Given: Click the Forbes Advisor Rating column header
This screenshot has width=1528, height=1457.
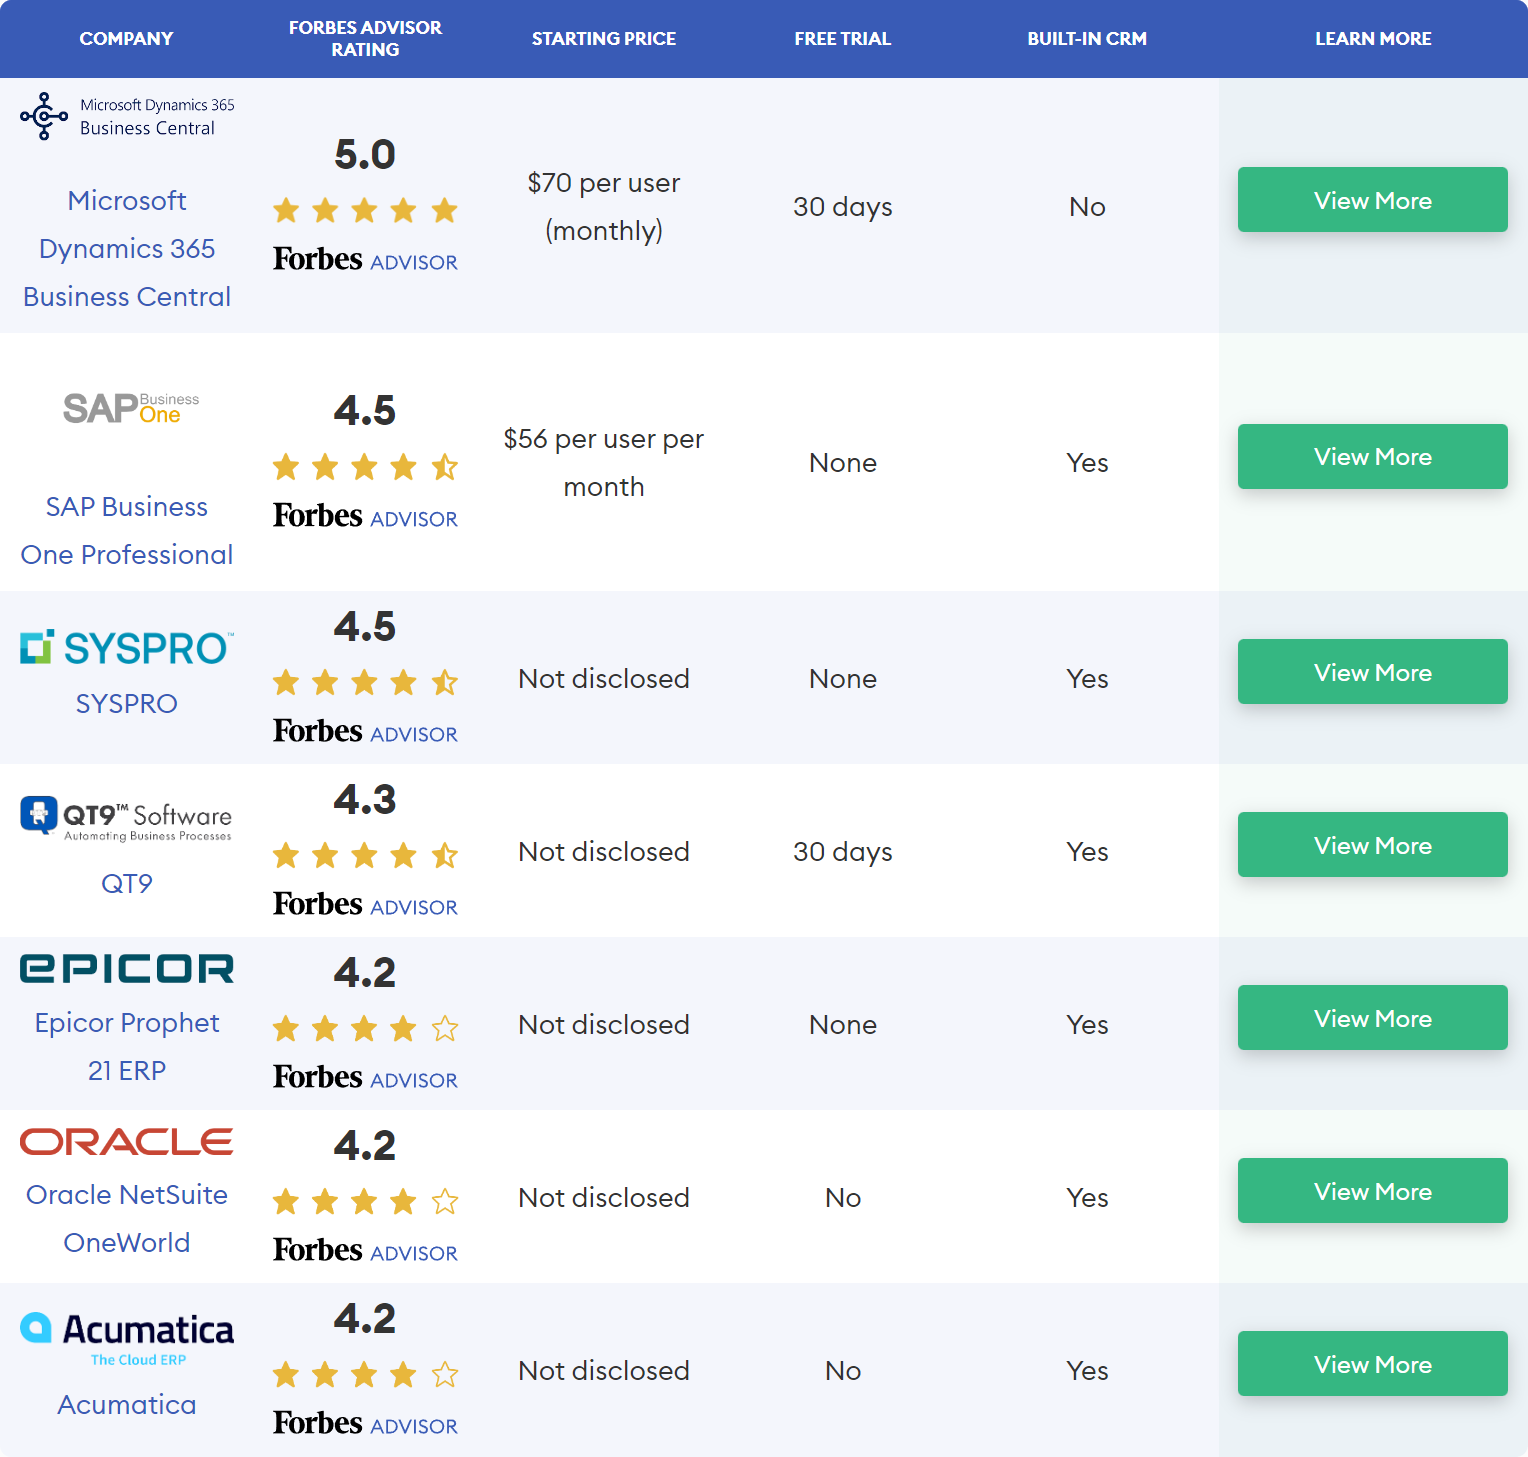Looking at the screenshot, I should point(365,39).
